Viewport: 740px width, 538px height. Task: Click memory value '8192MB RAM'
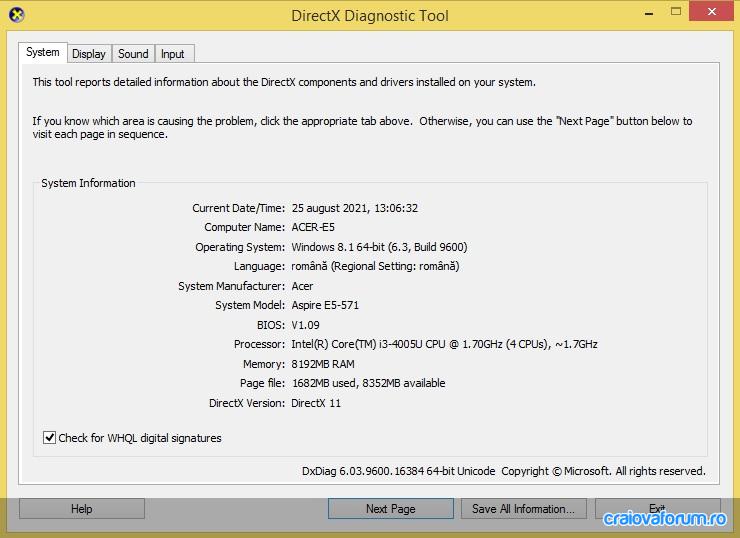click(x=323, y=364)
